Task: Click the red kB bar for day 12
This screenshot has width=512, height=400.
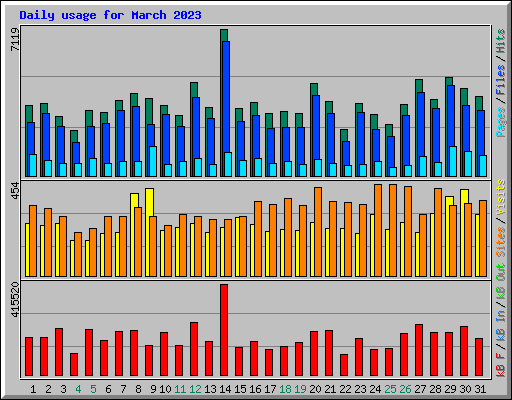Action: point(194,349)
